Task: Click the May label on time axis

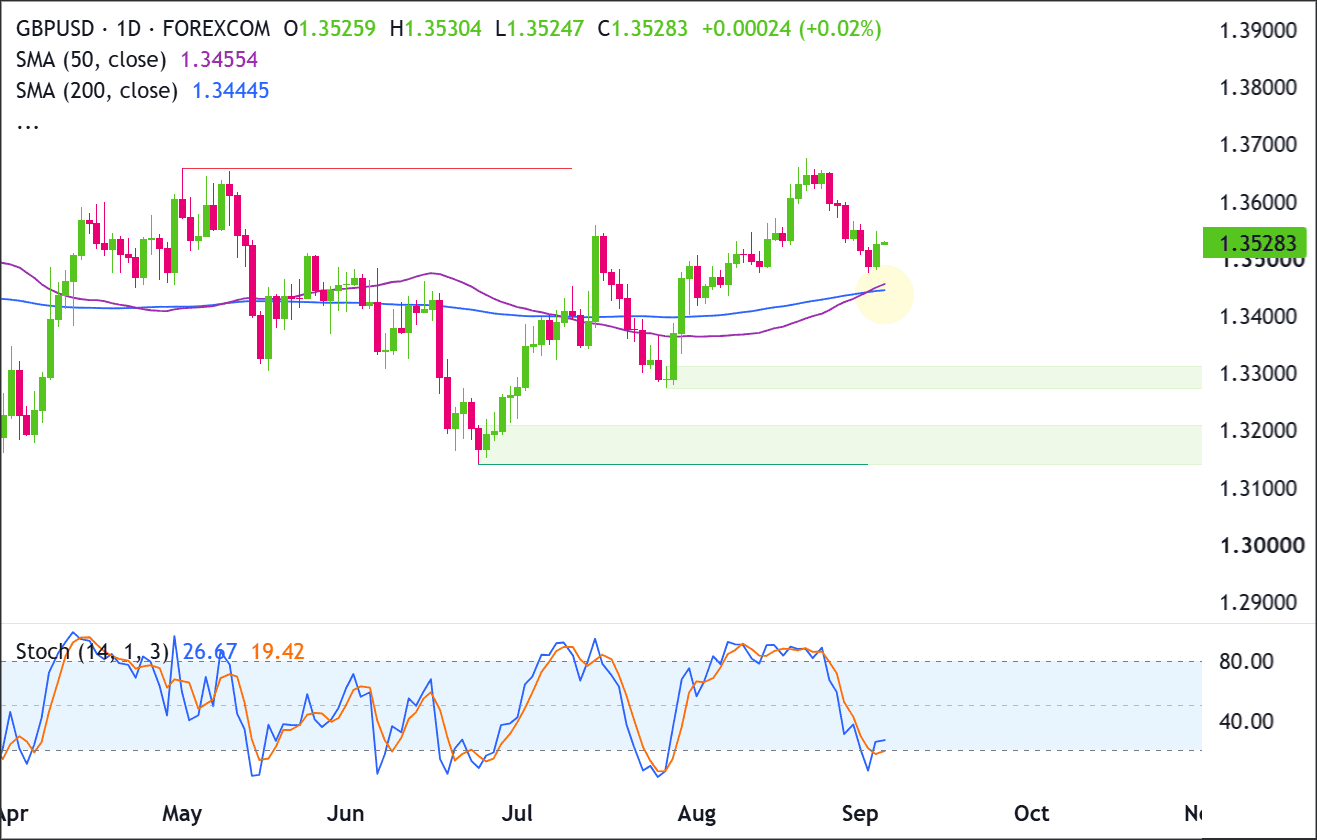Action: click(181, 813)
